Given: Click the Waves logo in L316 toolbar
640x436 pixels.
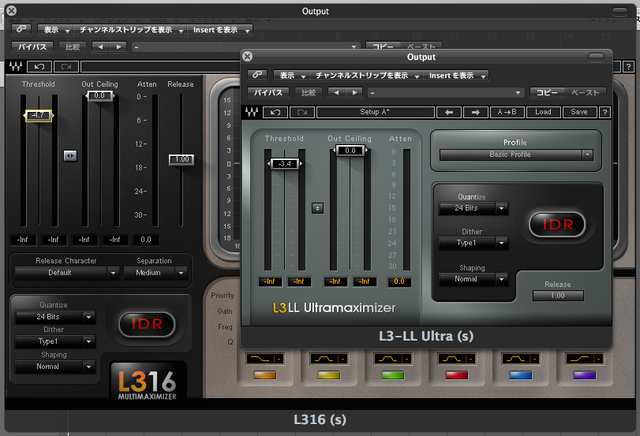Looking at the screenshot, I should [x=16, y=66].
